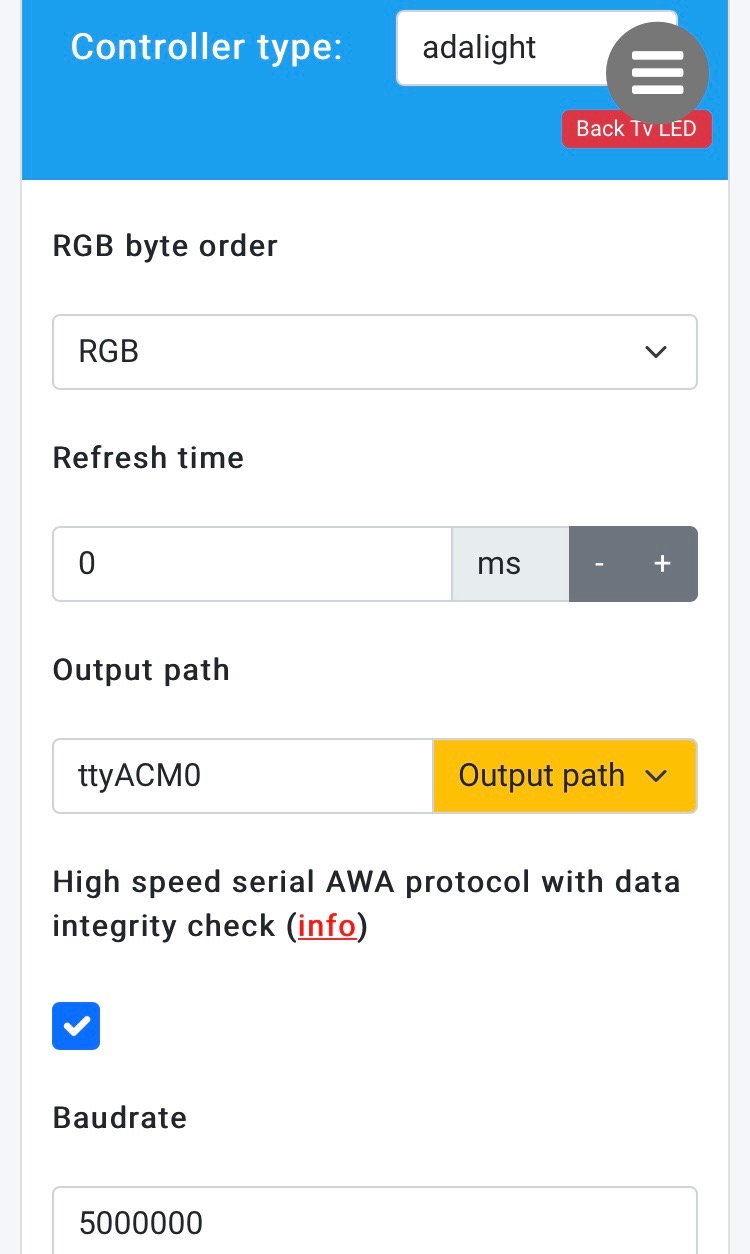Decrease refresh time with the minus button
This screenshot has width=750, height=1254.
[x=599, y=564]
